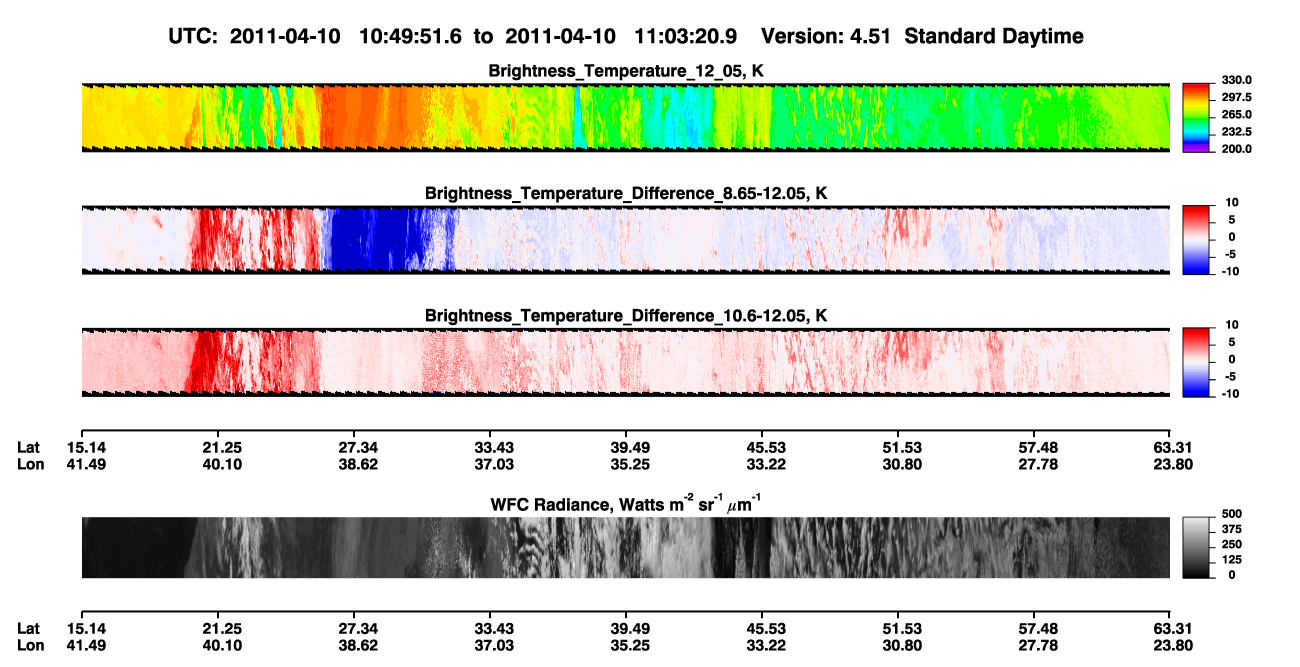Image resolution: width=1300 pixels, height=667 pixels.
Task: Click the 232.5 colorbar label
Action: (1236, 131)
